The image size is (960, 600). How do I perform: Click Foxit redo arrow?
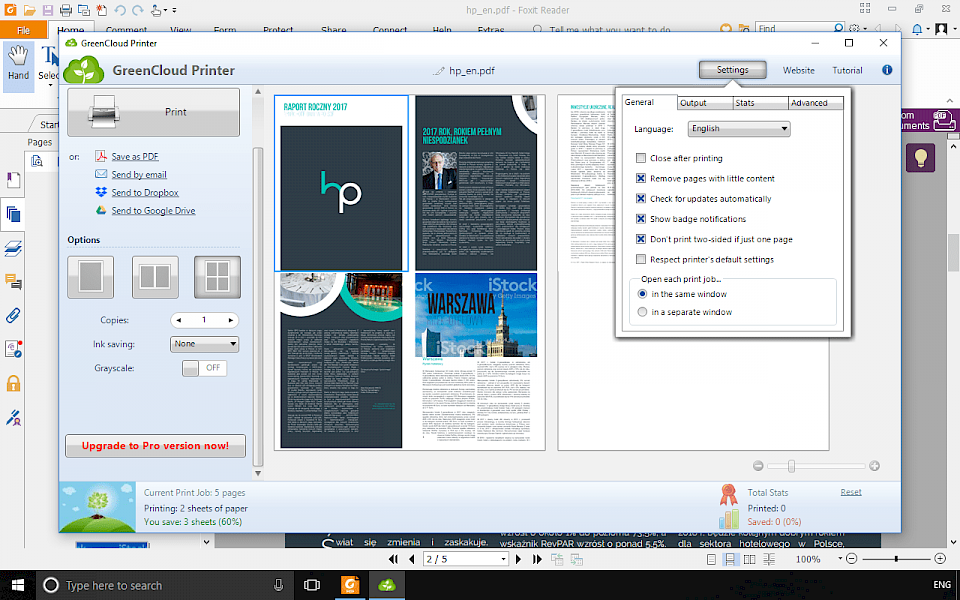138,10
